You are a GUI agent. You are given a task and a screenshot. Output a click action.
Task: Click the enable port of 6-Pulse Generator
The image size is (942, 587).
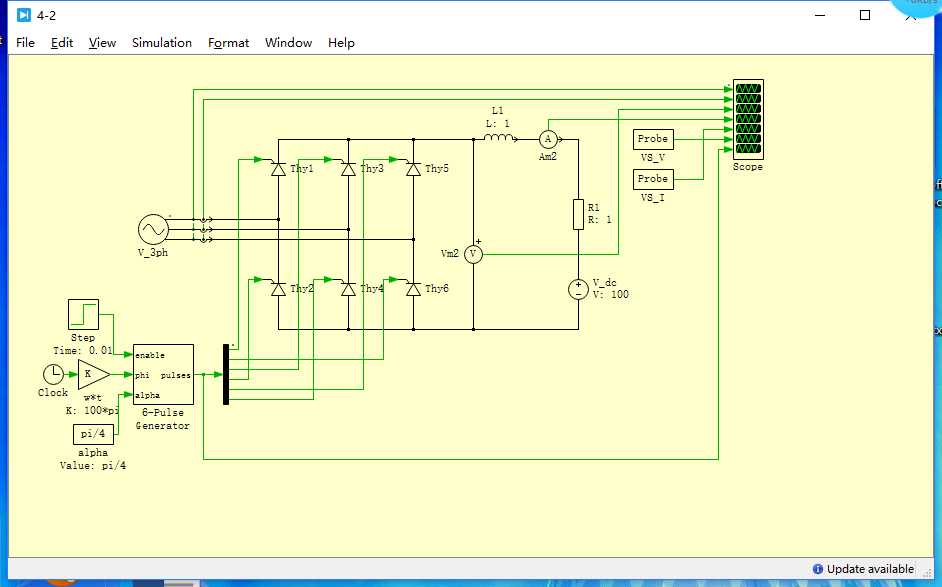150,355
